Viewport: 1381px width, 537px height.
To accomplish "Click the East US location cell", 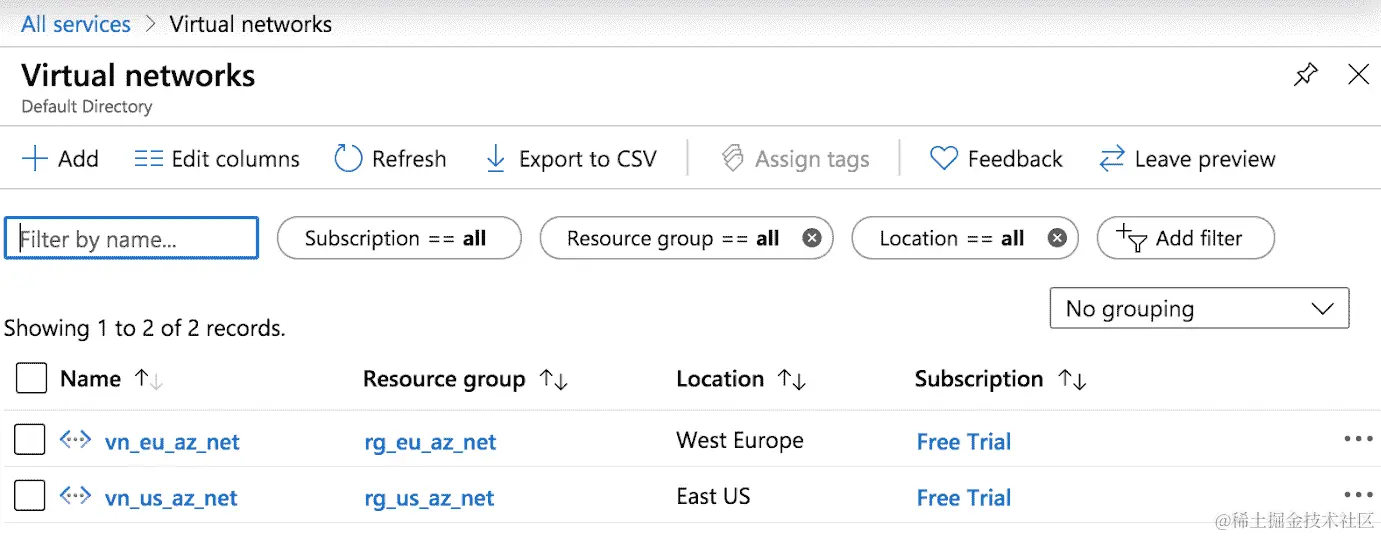I will (x=713, y=496).
